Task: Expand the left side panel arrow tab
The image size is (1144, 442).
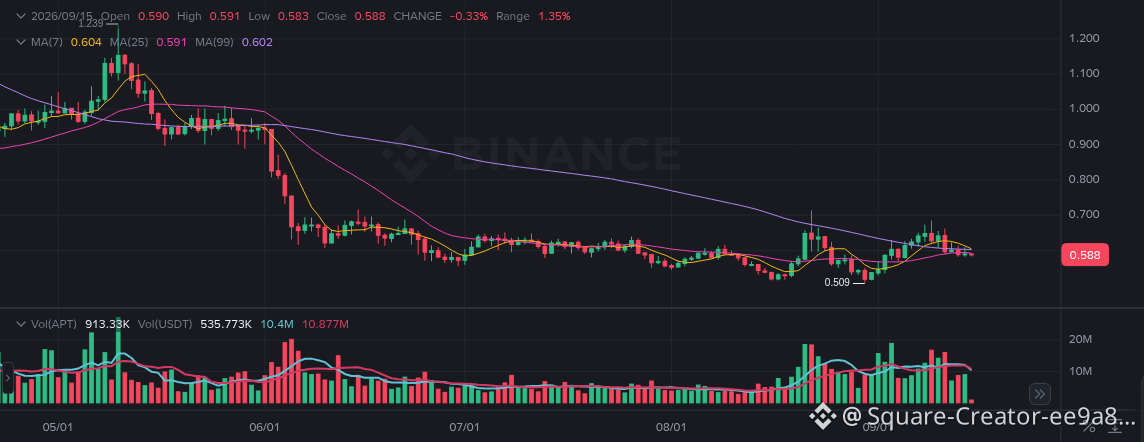Action: tap(7, 379)
